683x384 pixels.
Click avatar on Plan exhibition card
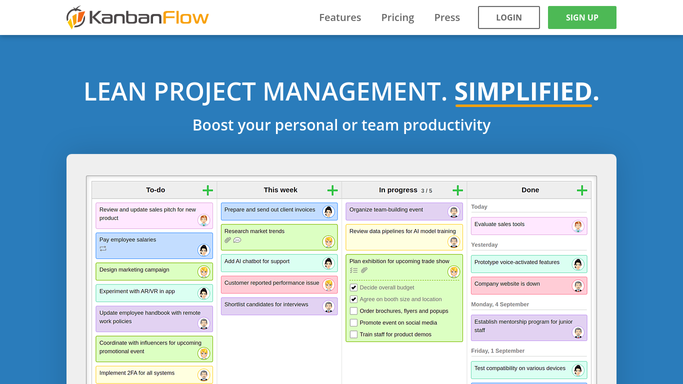pyautogui.click(x=453, y=272)
